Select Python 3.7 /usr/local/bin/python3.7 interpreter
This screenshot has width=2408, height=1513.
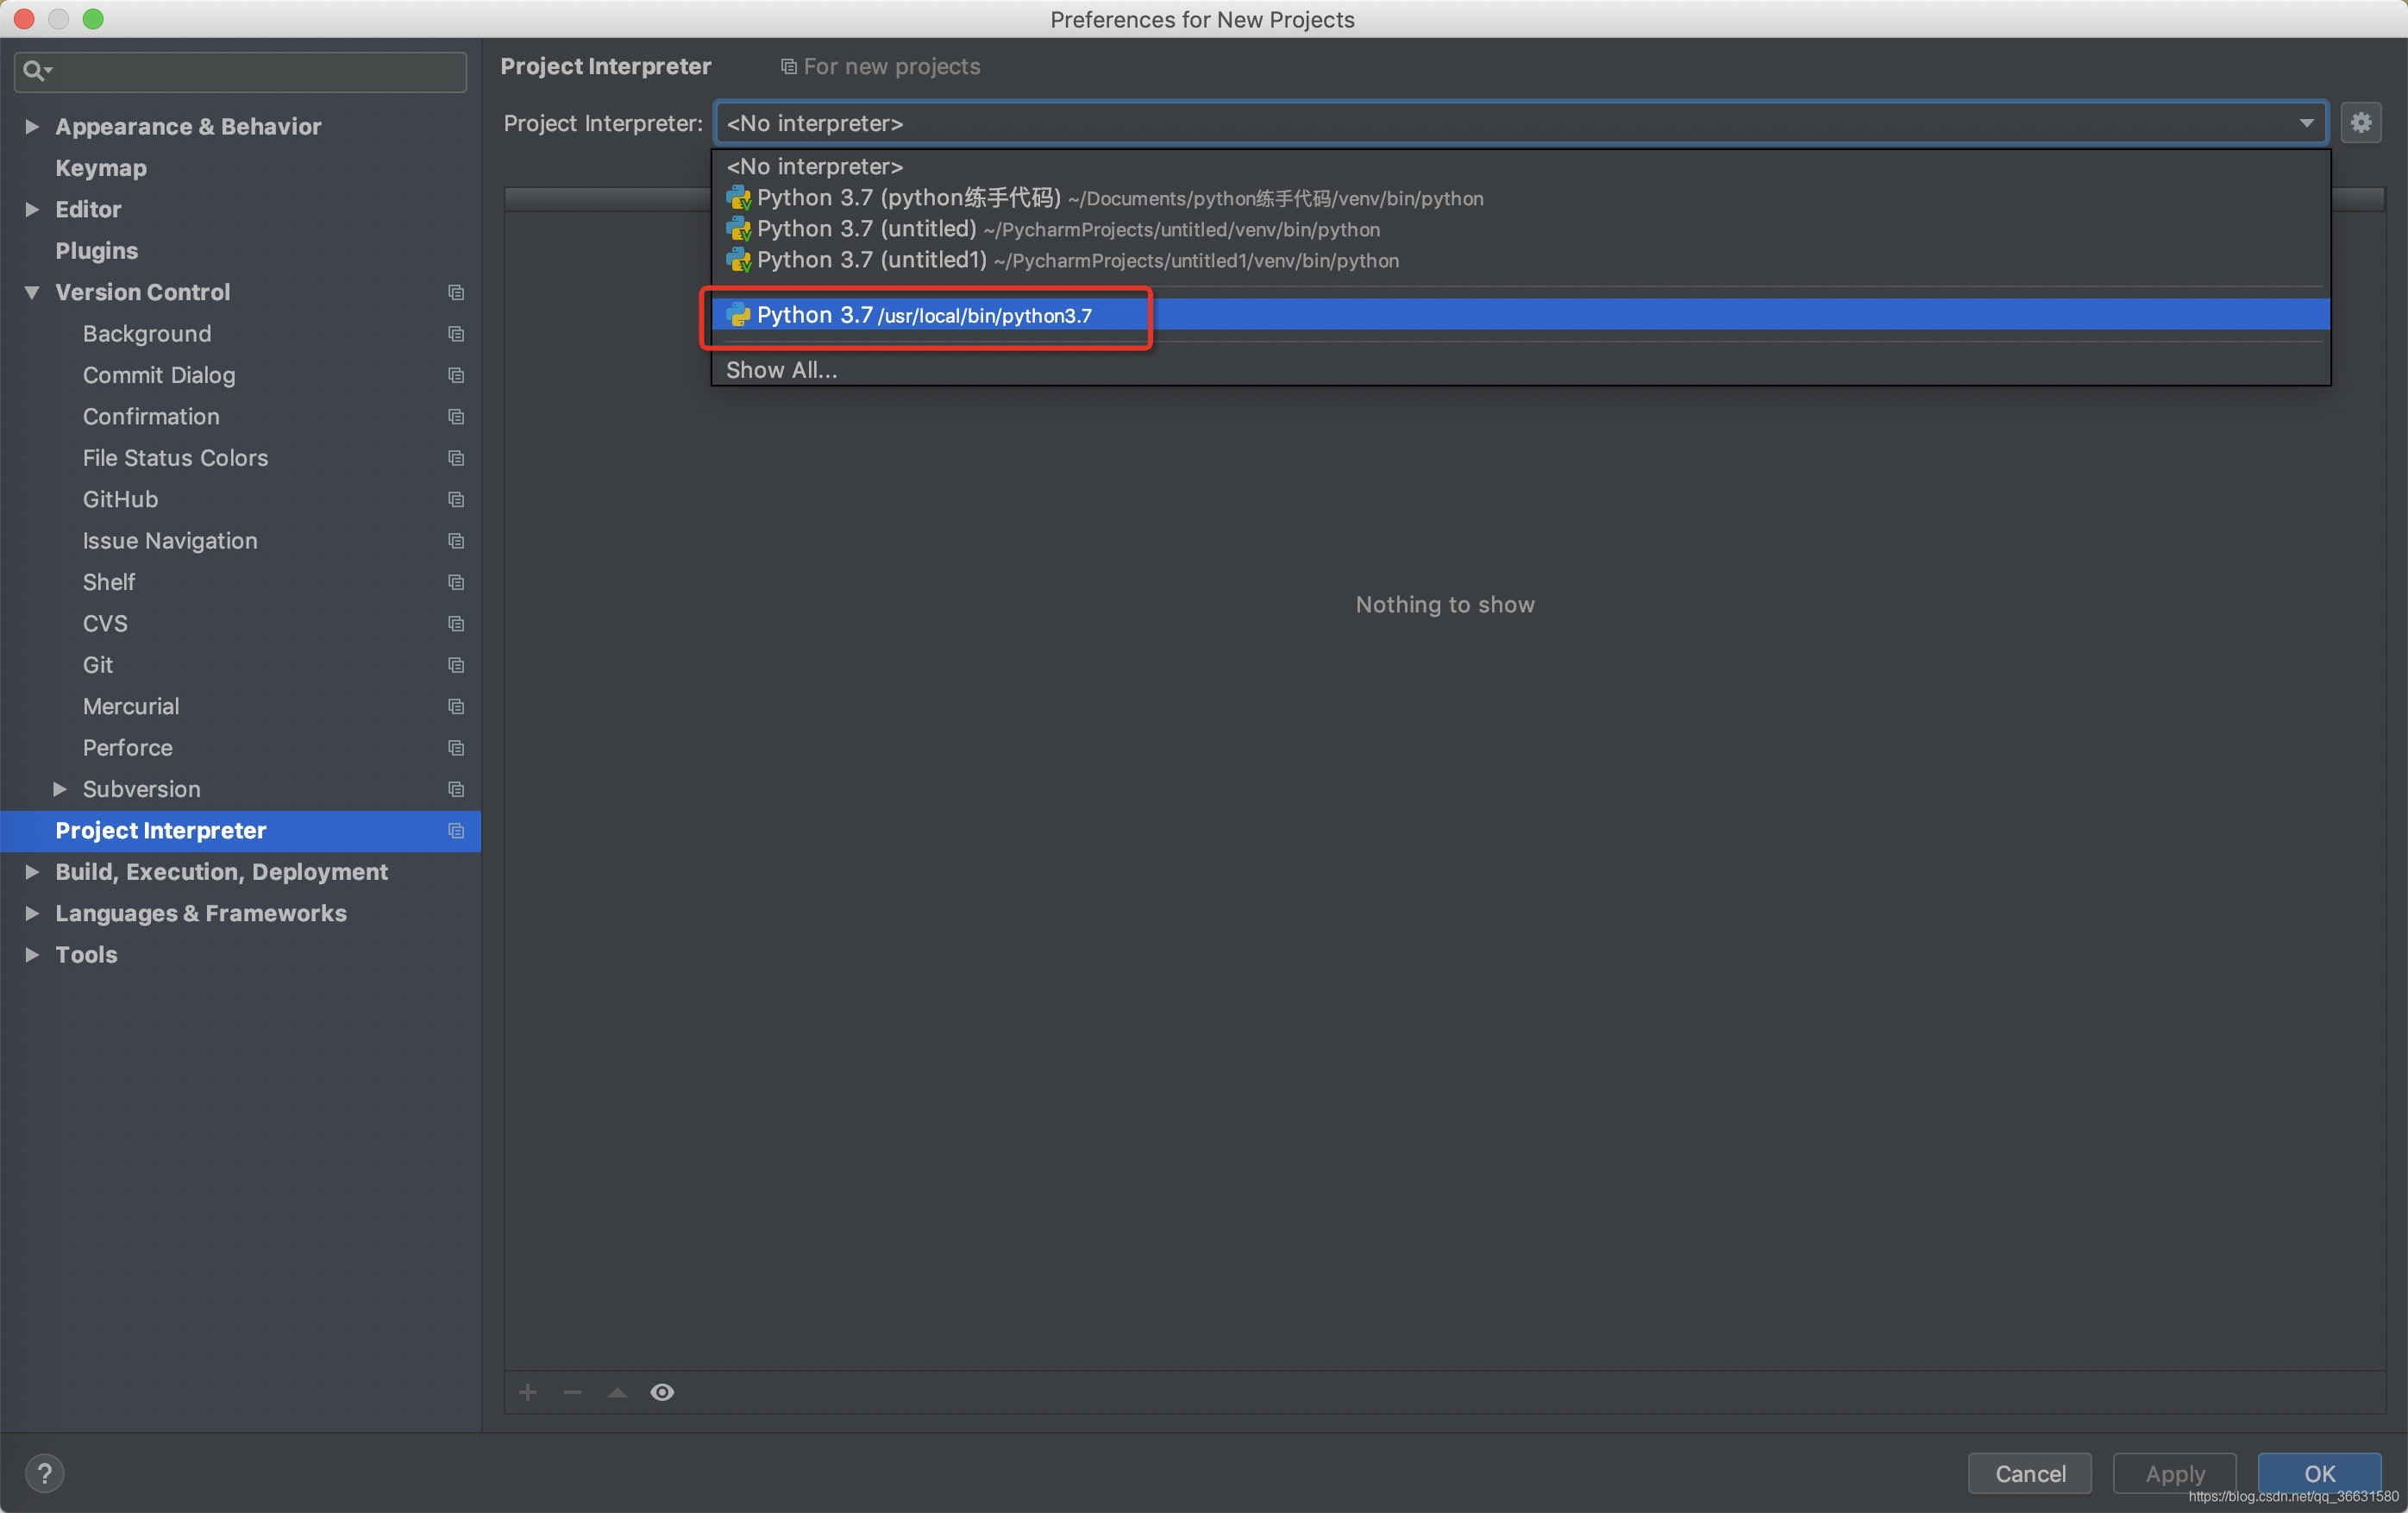click(x=924, y=315)
